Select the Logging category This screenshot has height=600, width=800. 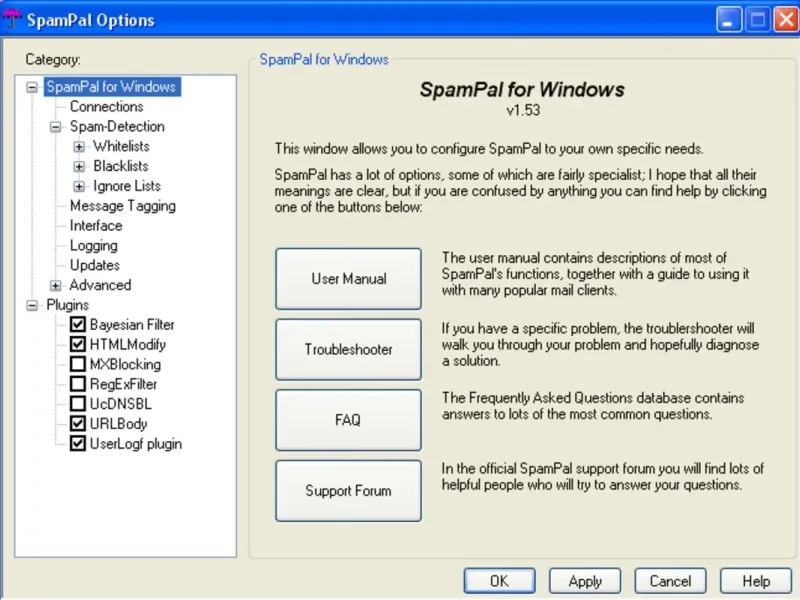(x=94, y=246)
